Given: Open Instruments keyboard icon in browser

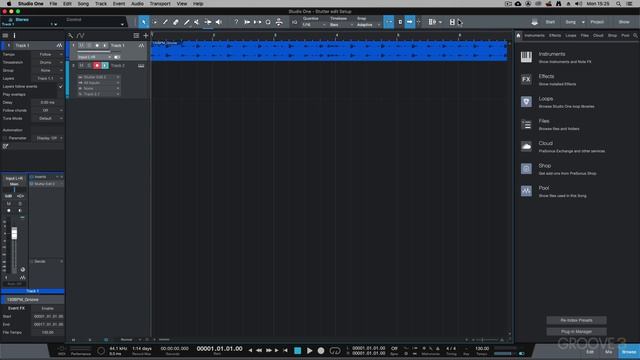Looking at the screenshot, I should [526, 57].
